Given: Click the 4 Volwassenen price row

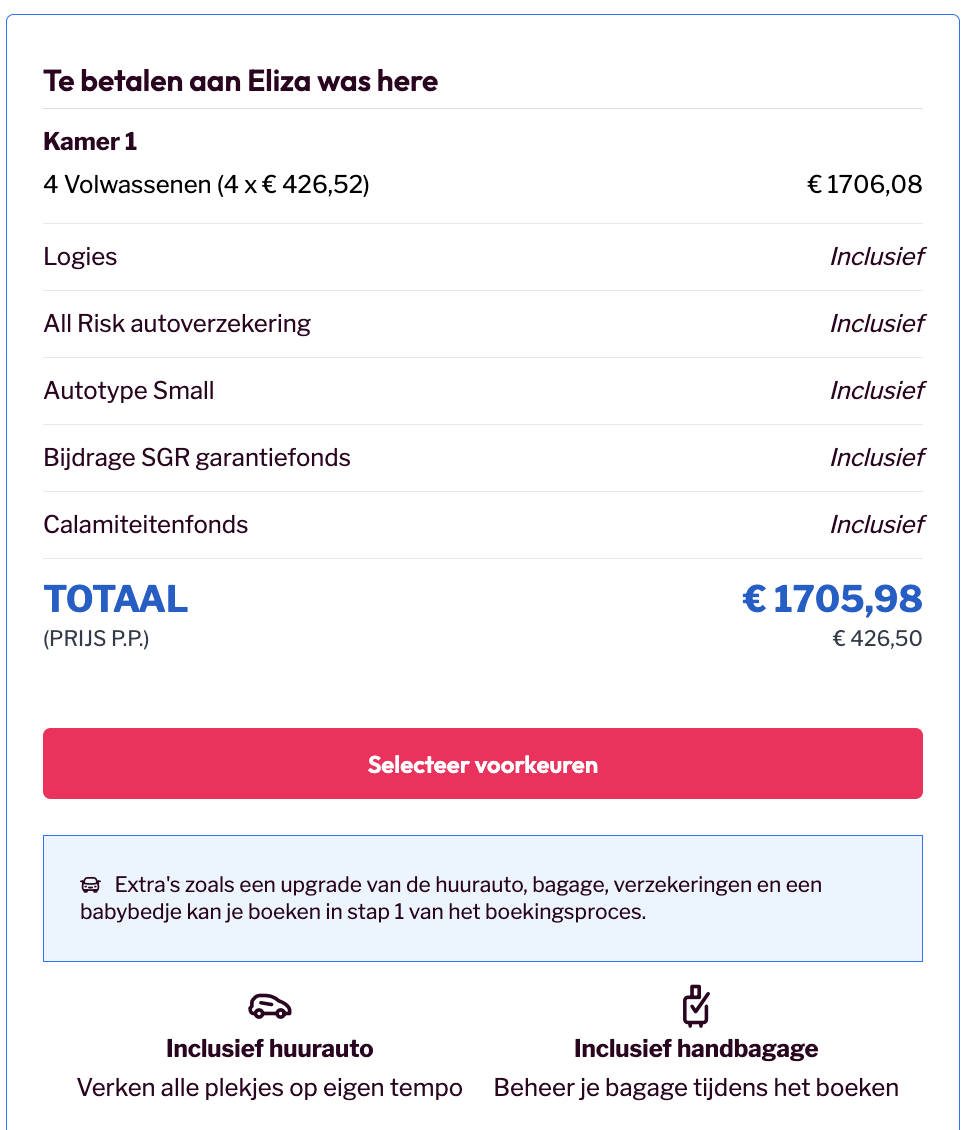Looking at the screenshot, I should click(206, 185).
